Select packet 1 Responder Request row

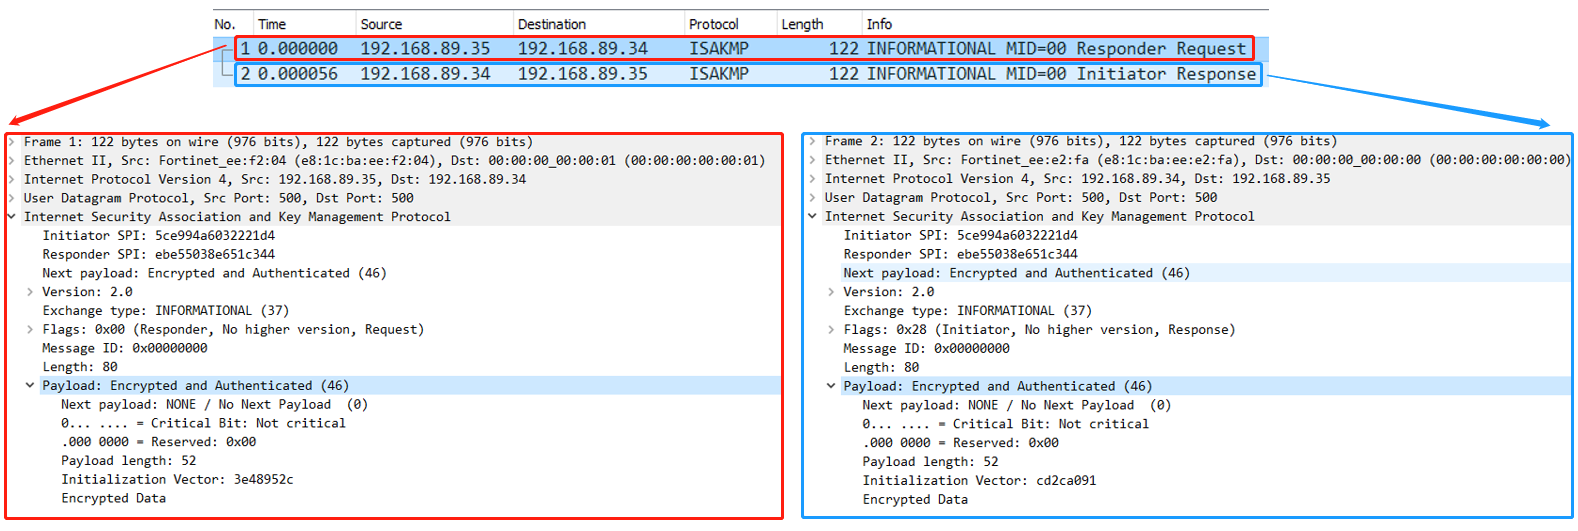(x=740, y=48)
